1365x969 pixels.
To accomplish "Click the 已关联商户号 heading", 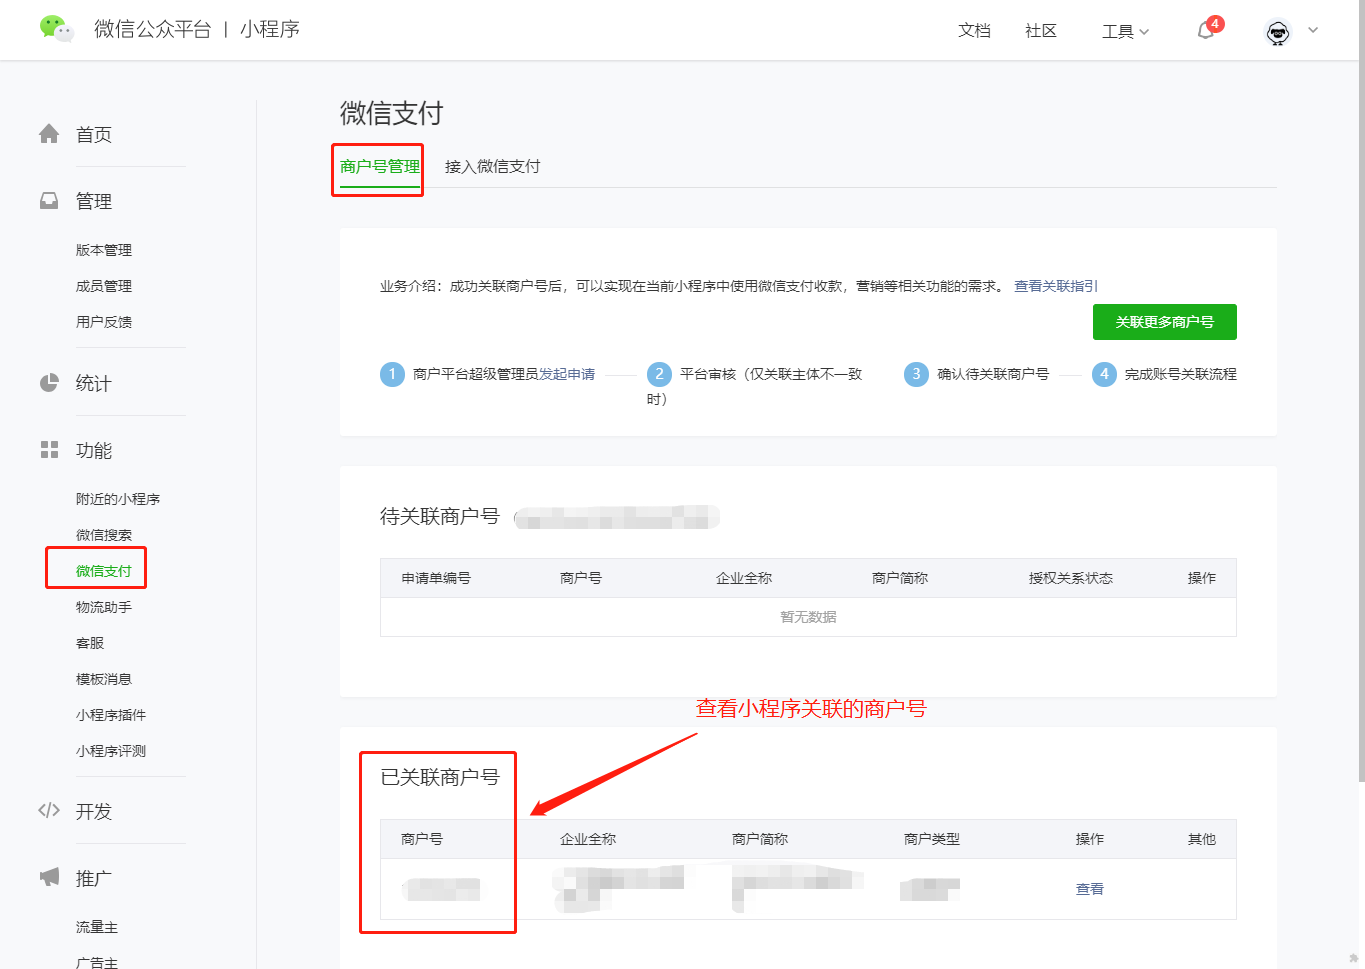I will tap(440, 777).
